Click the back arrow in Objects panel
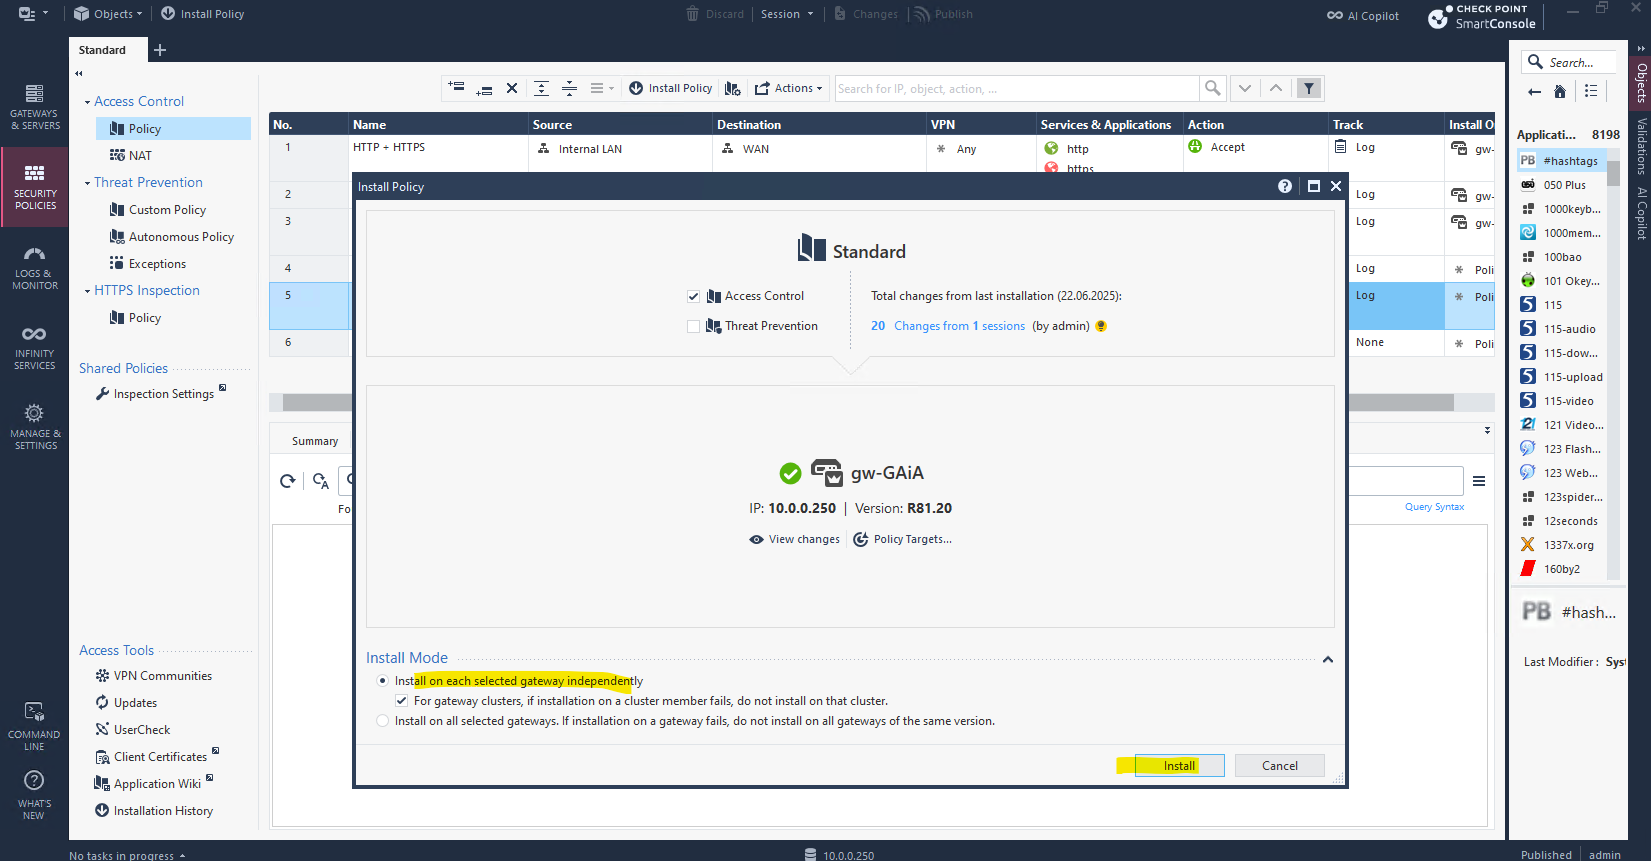Image resolution: width=1651 pixels, height=861 pixels. [x=1534, y=92]
